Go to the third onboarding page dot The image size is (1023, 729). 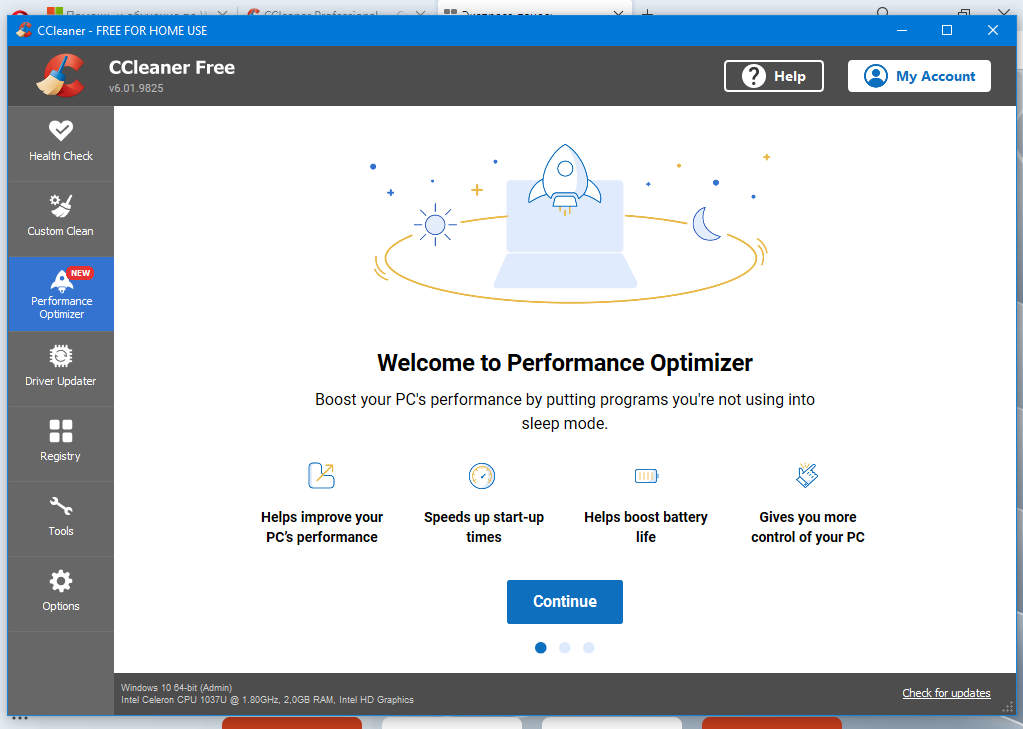[588, 647]
